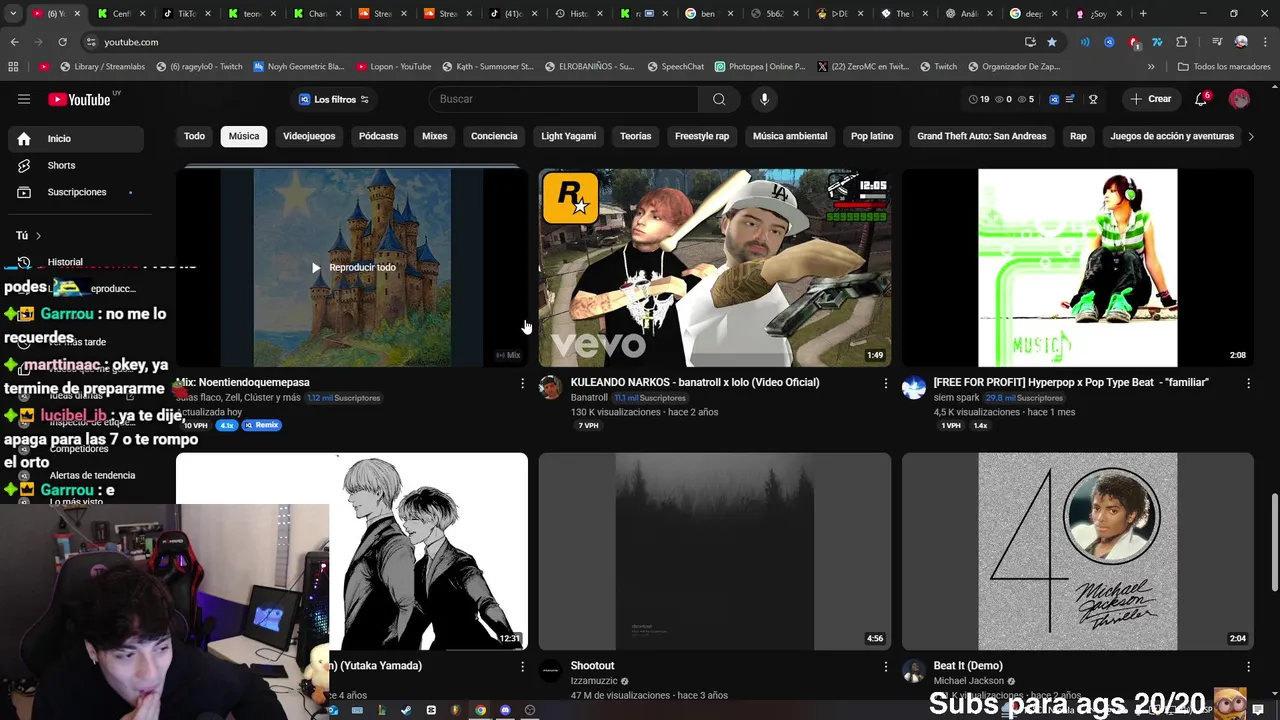
Task: Open options menu for Shootout video
Action: pos(885,666)
